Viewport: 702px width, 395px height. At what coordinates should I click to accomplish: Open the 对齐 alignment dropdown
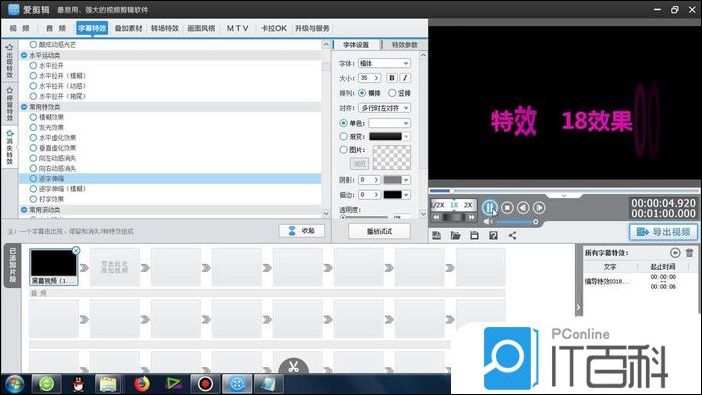pyautogui.click(x=384, y=108)
